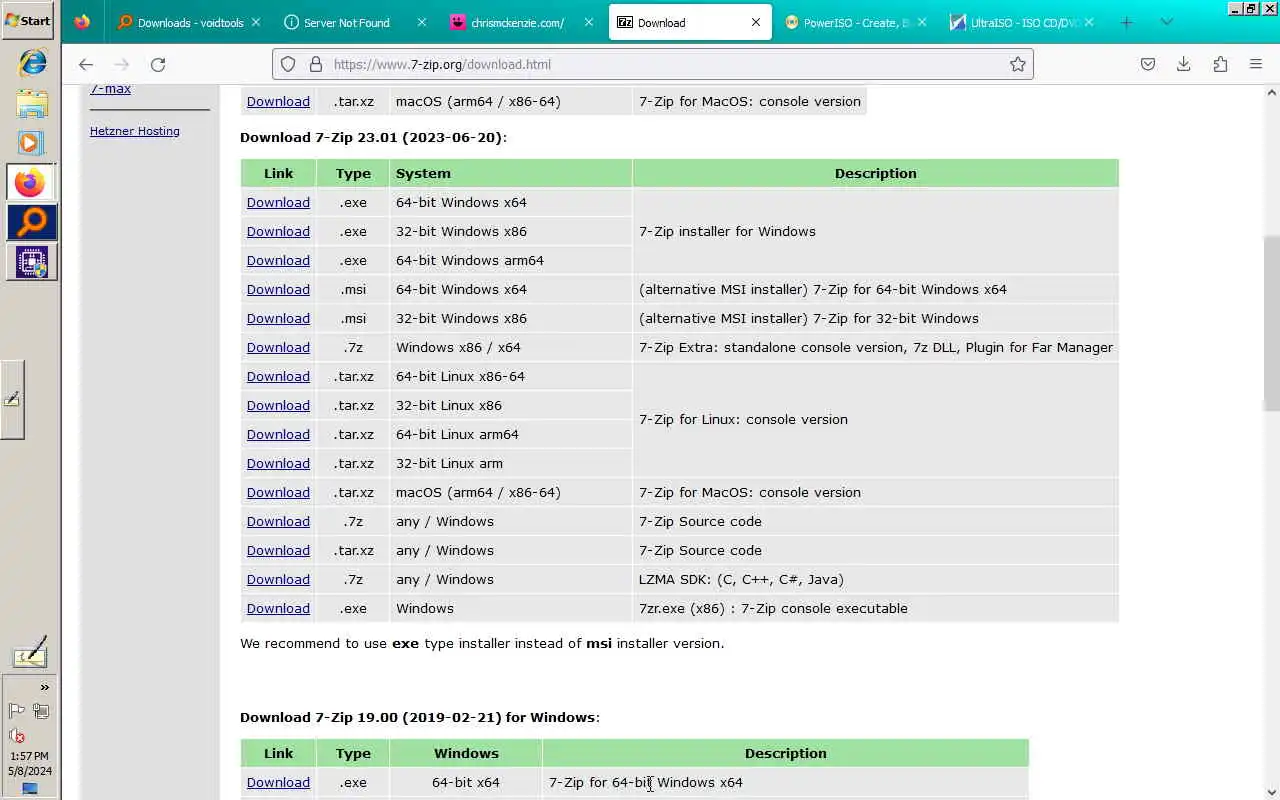Switch to the UltraISO tab

click(1020, 22)
